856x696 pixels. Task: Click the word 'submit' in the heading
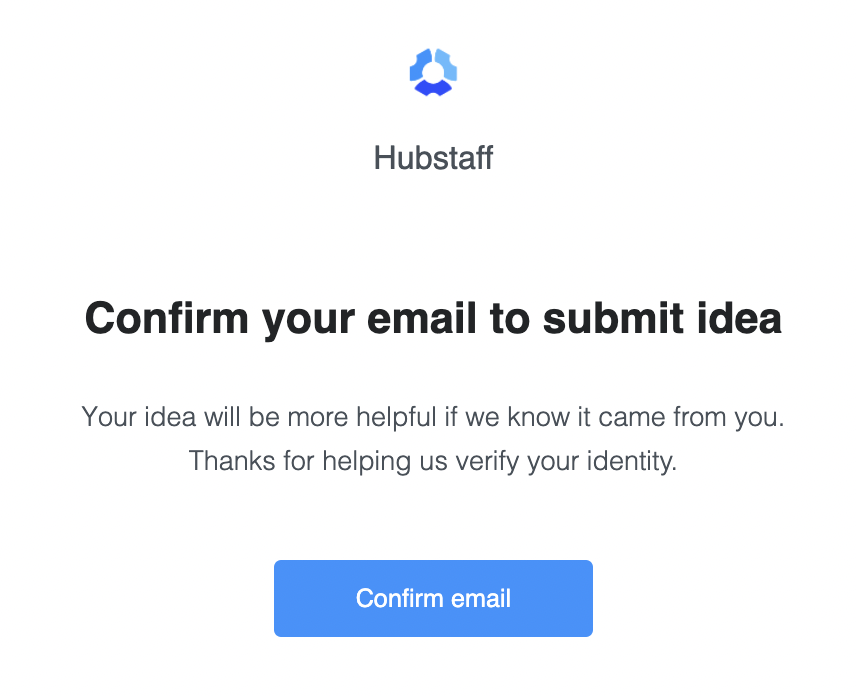(x=613, y=318)
